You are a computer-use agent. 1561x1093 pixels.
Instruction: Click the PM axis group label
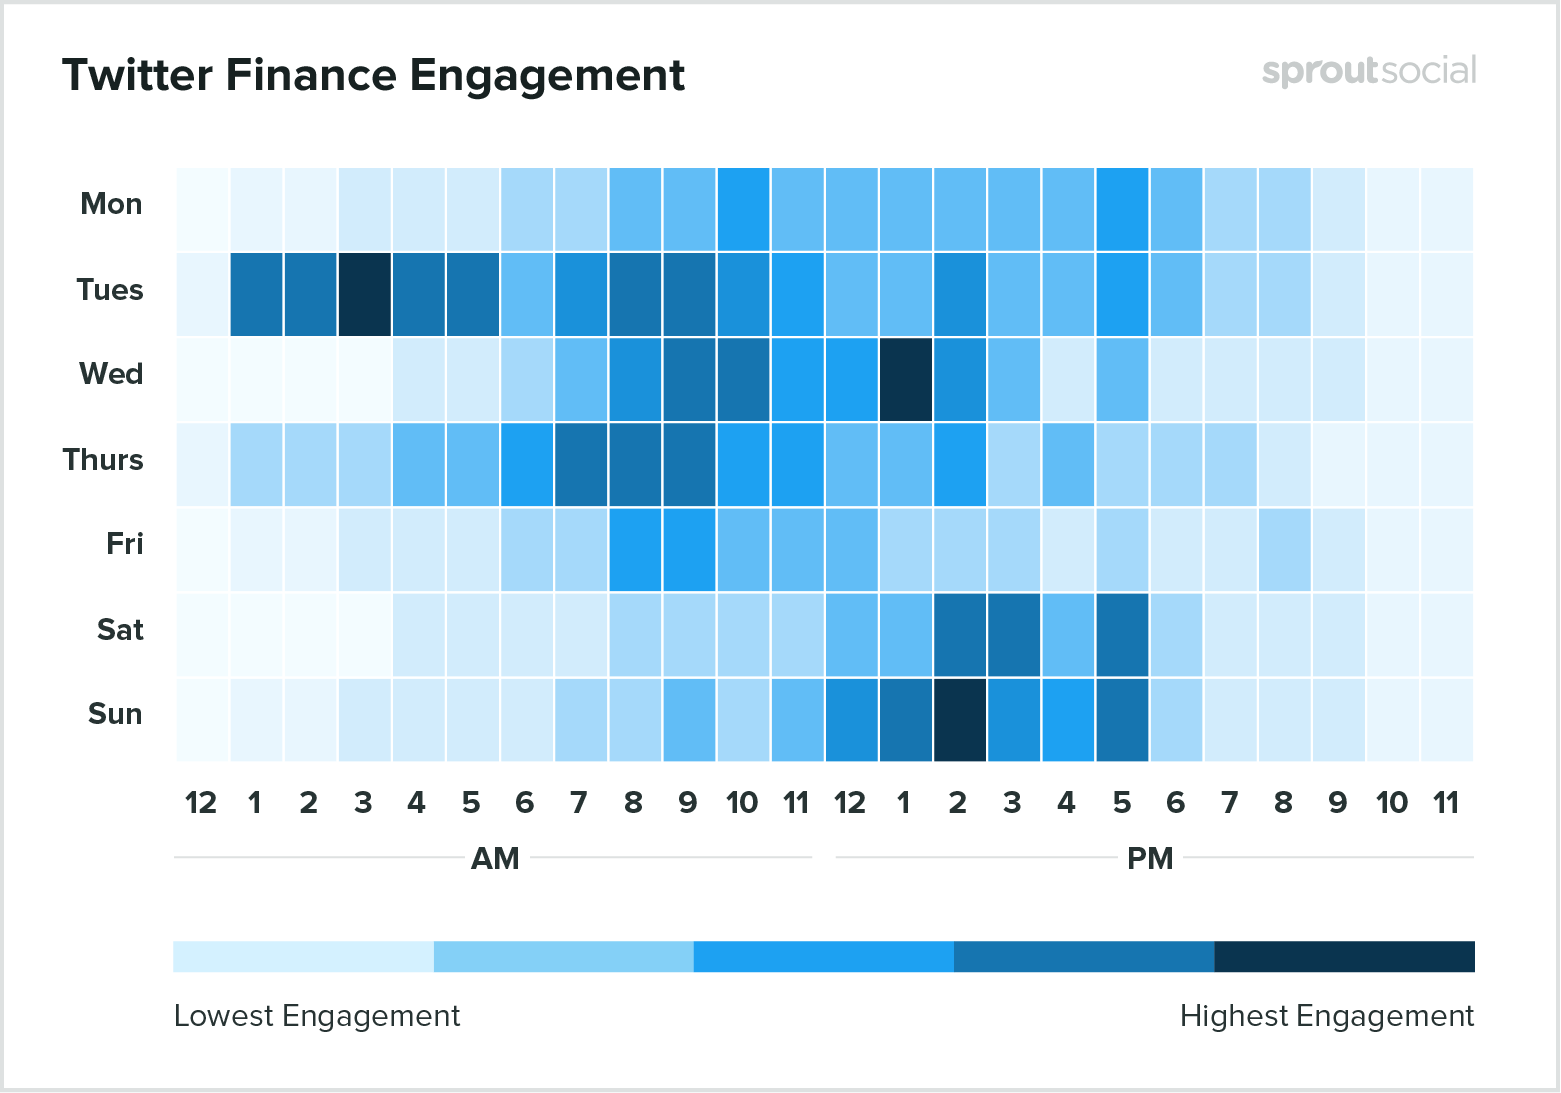coord(1150,859)
